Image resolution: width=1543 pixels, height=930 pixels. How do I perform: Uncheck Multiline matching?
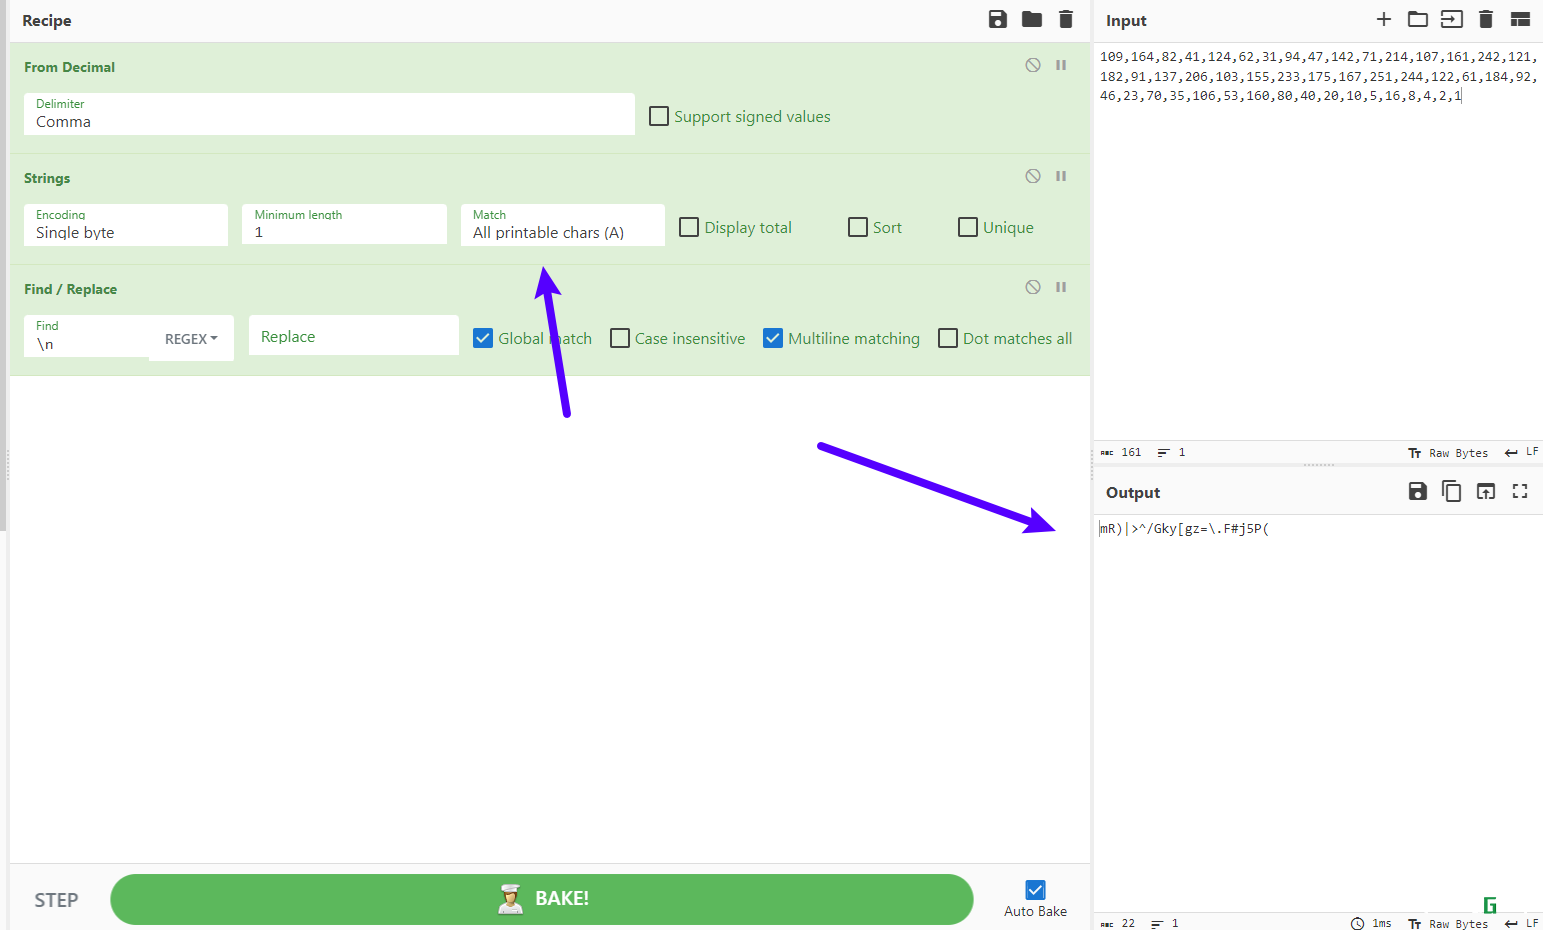773,338
